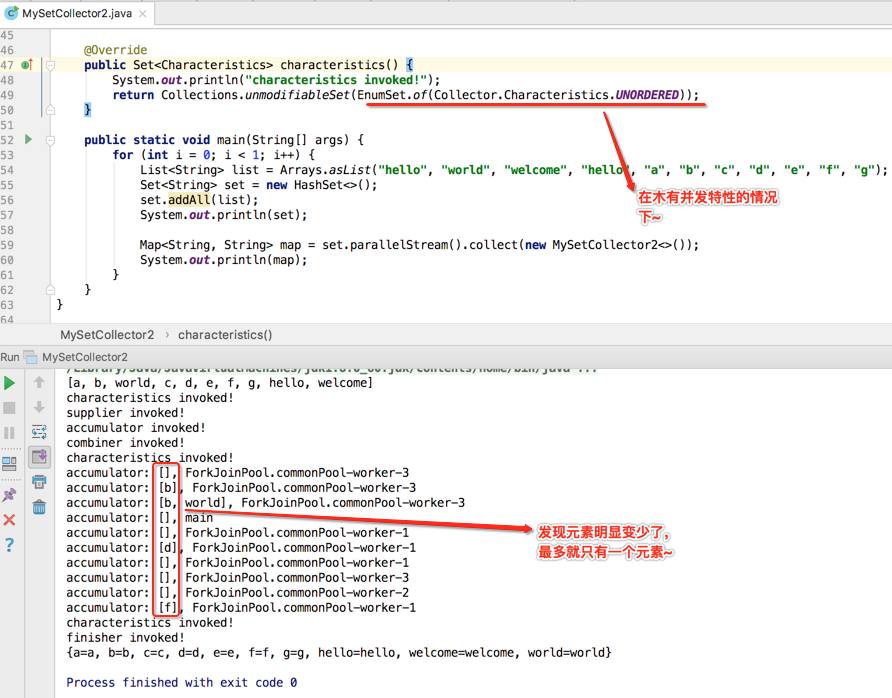
Task: Click MySetCollector2 in the breadcrumb bar
Action: tap(107, 335)
